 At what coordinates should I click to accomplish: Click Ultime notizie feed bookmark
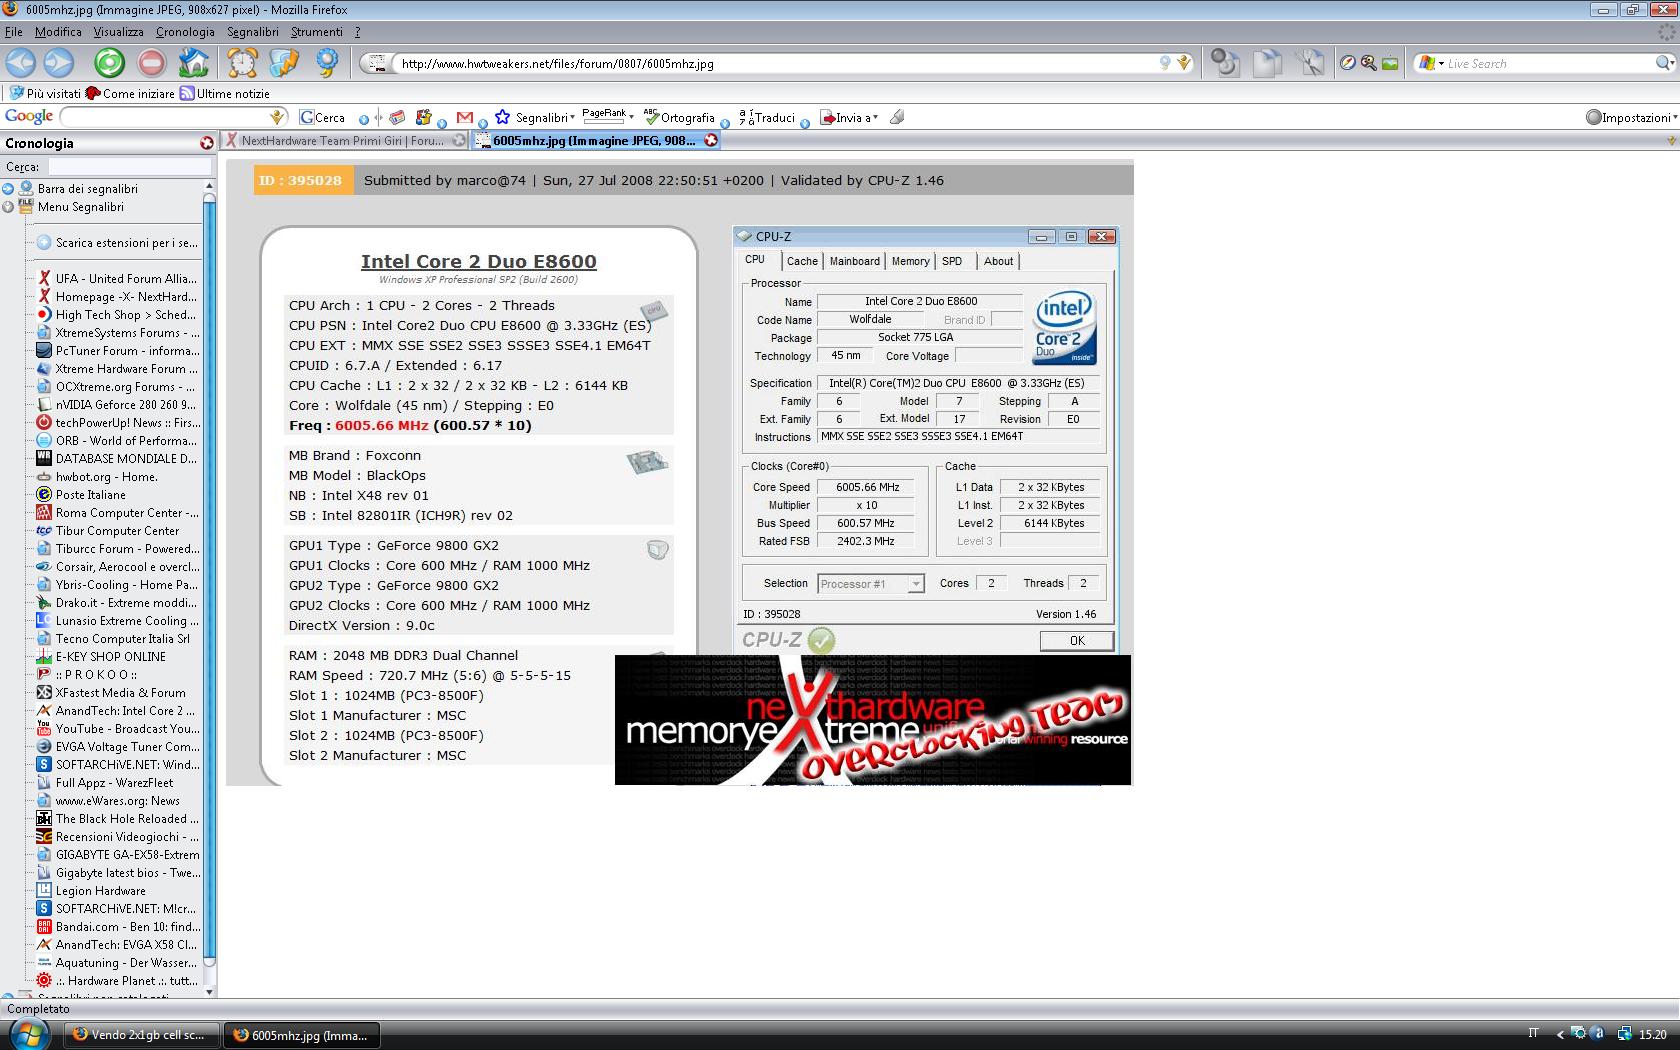[x=225, y=93]
